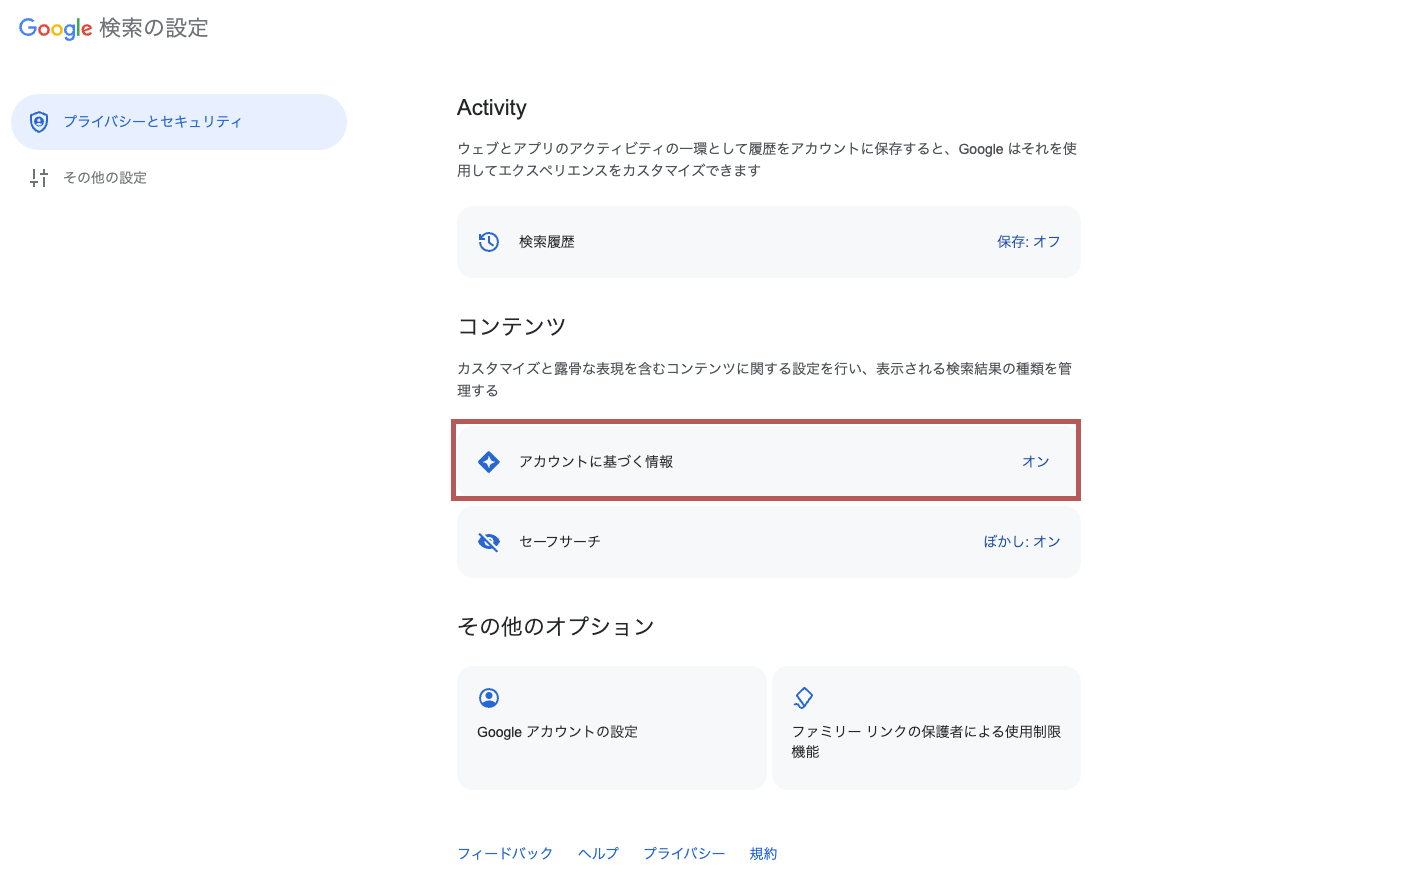Click the Google logo in header
1414x880 pixels.
[56, 28]
